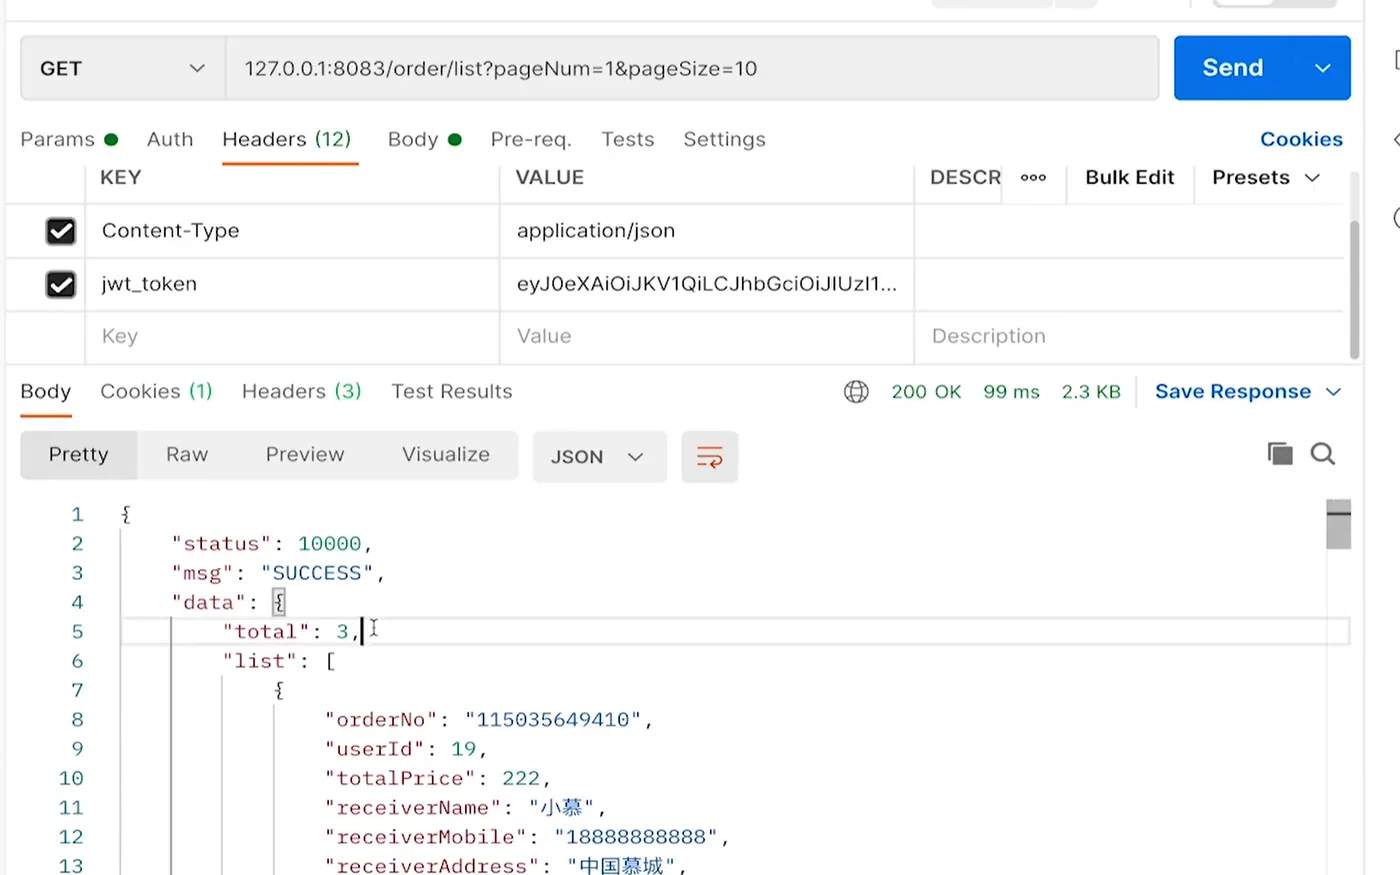Viewport: 1400px width, 875px height.
Task: Open column options three-dots icon in headers table
Action: tap(1033, 178)
